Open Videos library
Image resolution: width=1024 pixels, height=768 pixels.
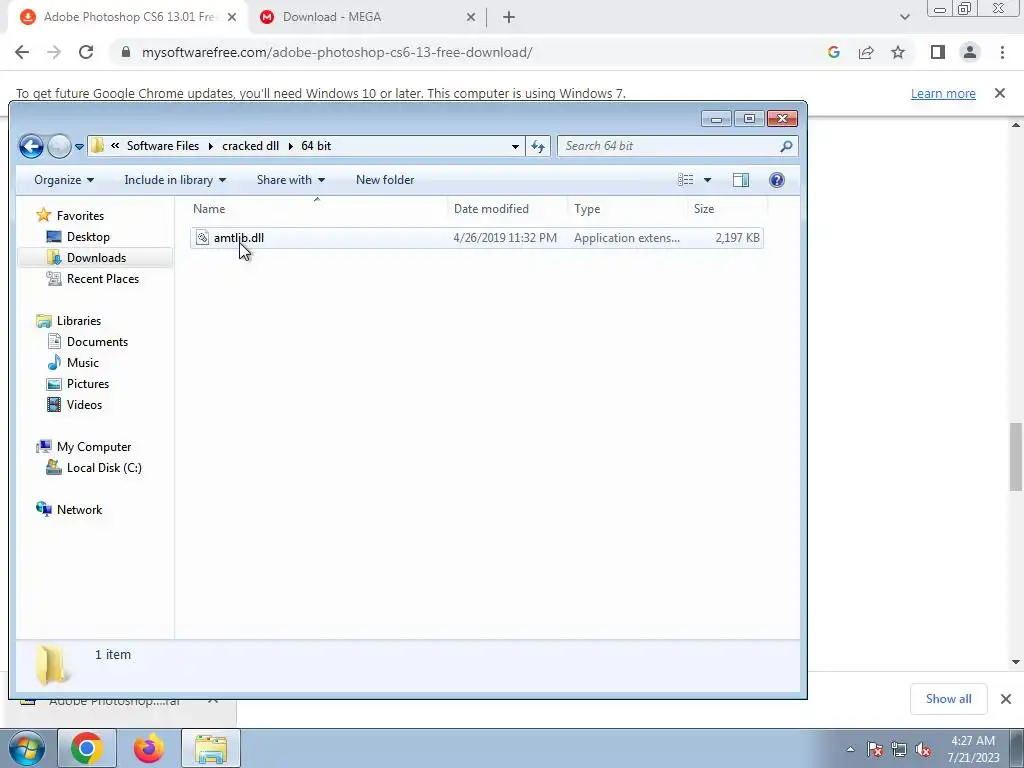84,404
